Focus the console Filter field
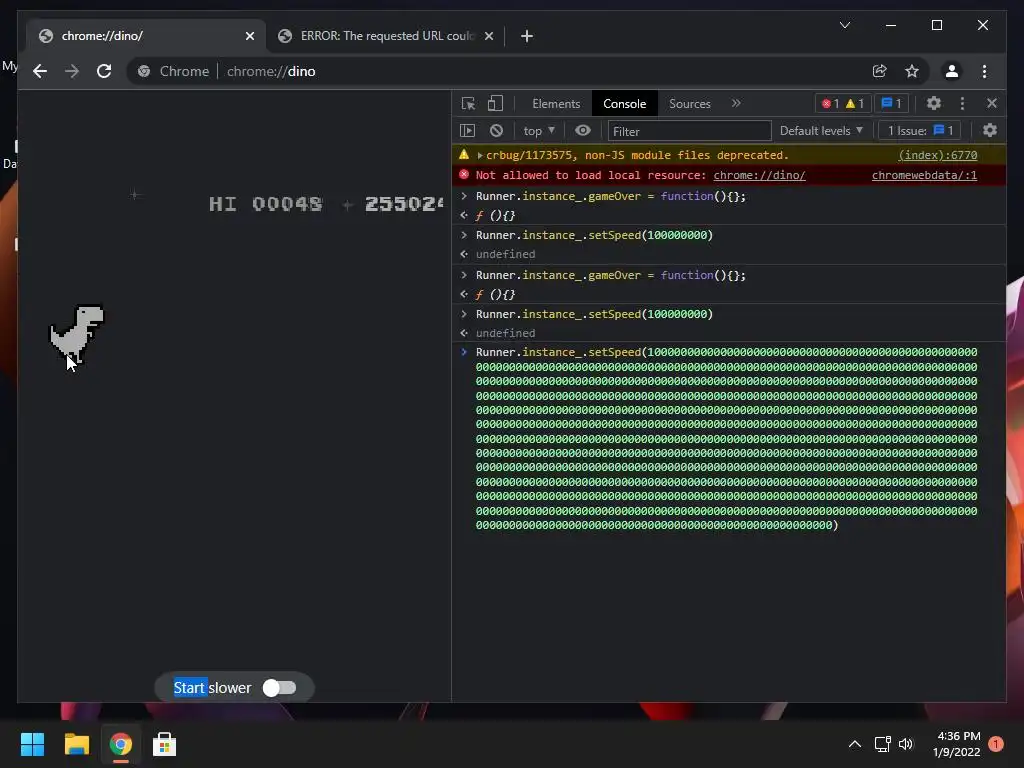 690,131
